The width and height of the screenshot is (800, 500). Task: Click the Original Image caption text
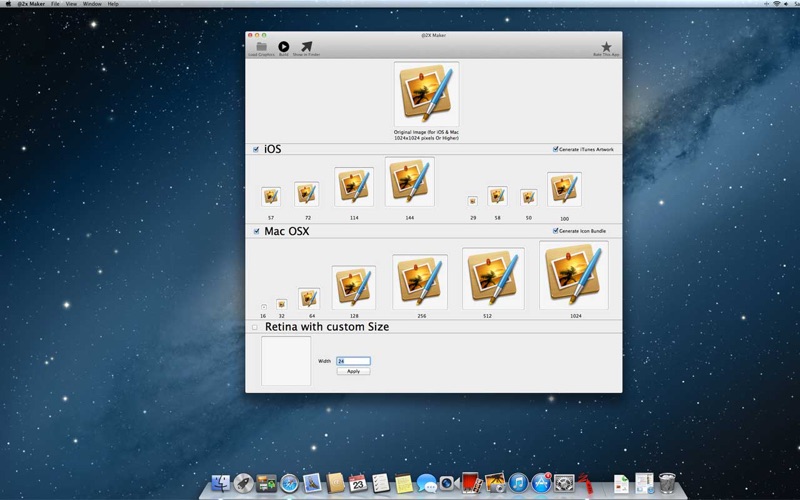coord(426,135)
